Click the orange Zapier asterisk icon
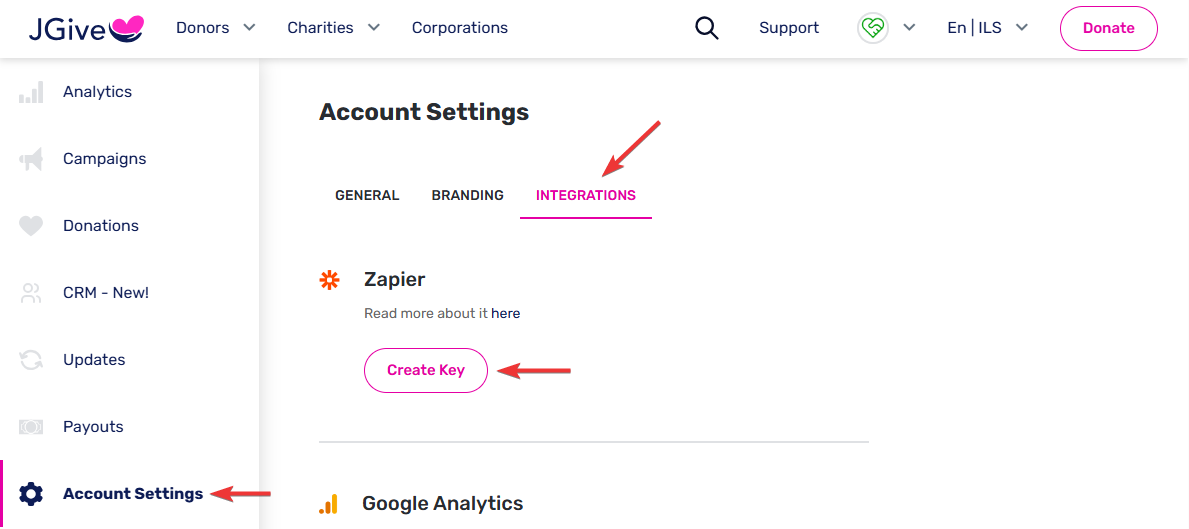The height and width of the screenshot is (529, 1189). pyautogui.click(x=329, y=280)
